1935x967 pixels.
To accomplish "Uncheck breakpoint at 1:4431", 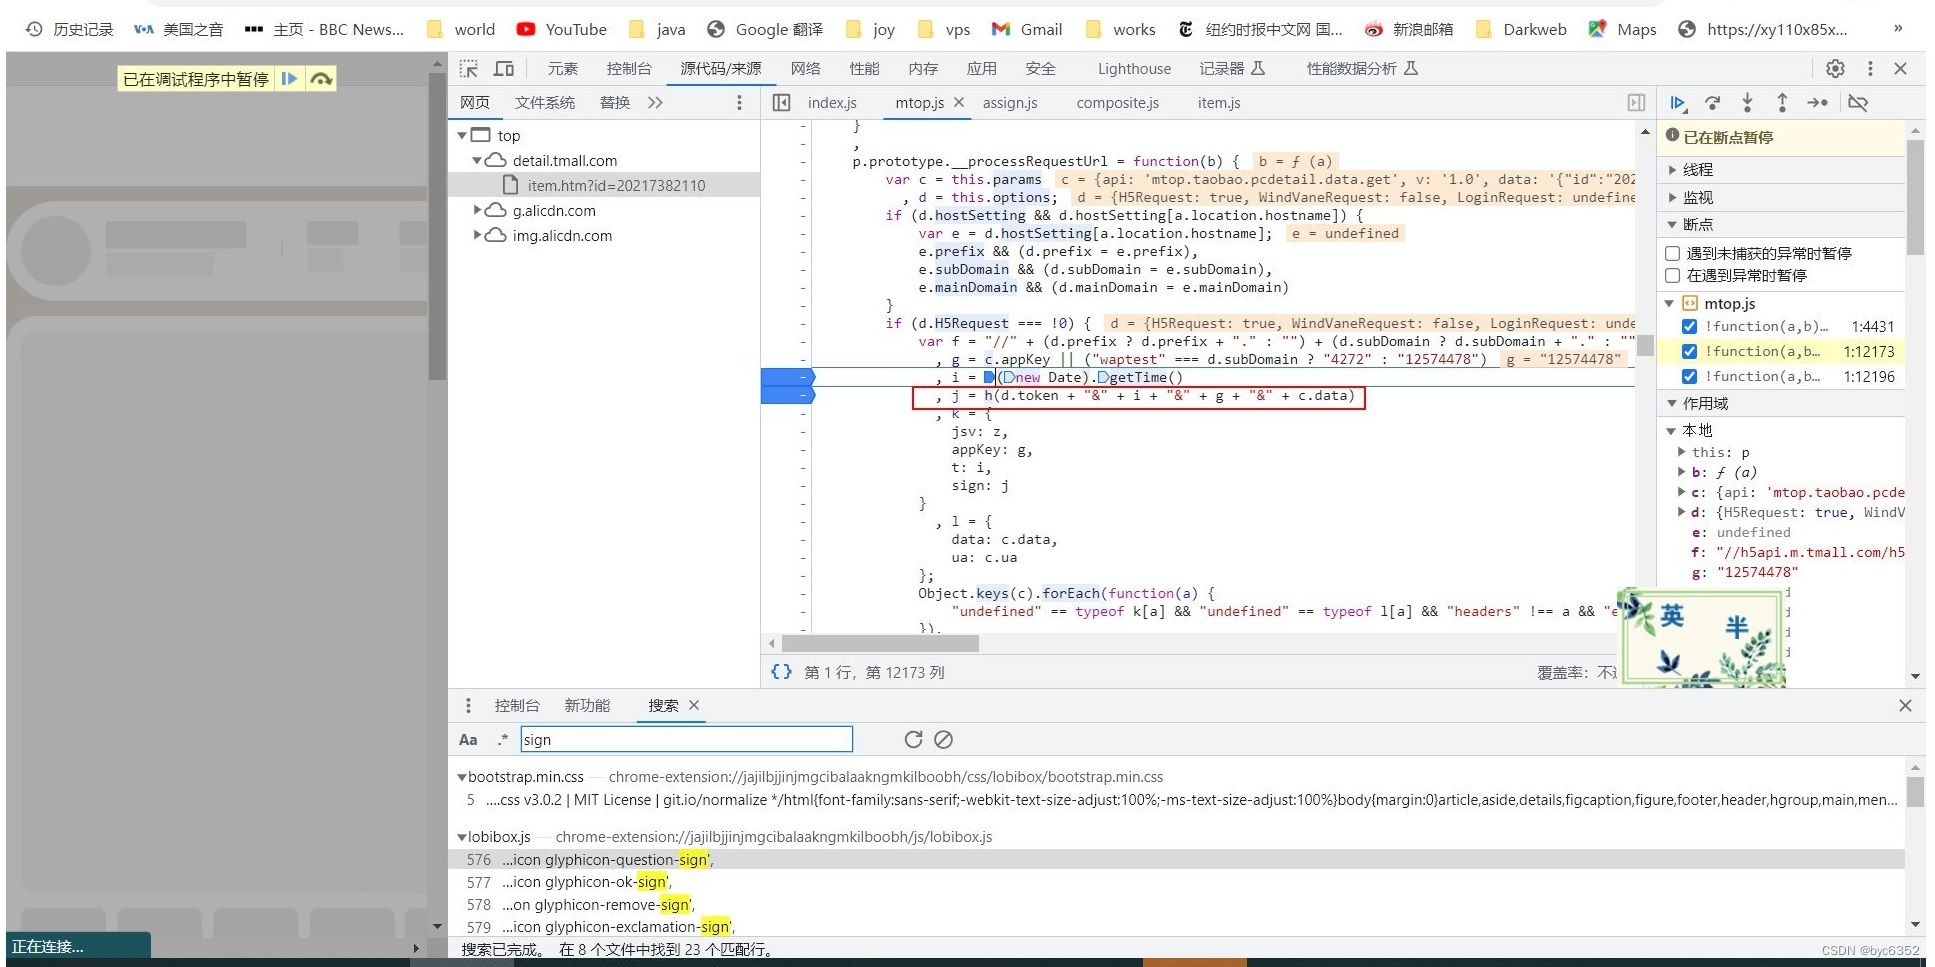I will [1689, 326].
